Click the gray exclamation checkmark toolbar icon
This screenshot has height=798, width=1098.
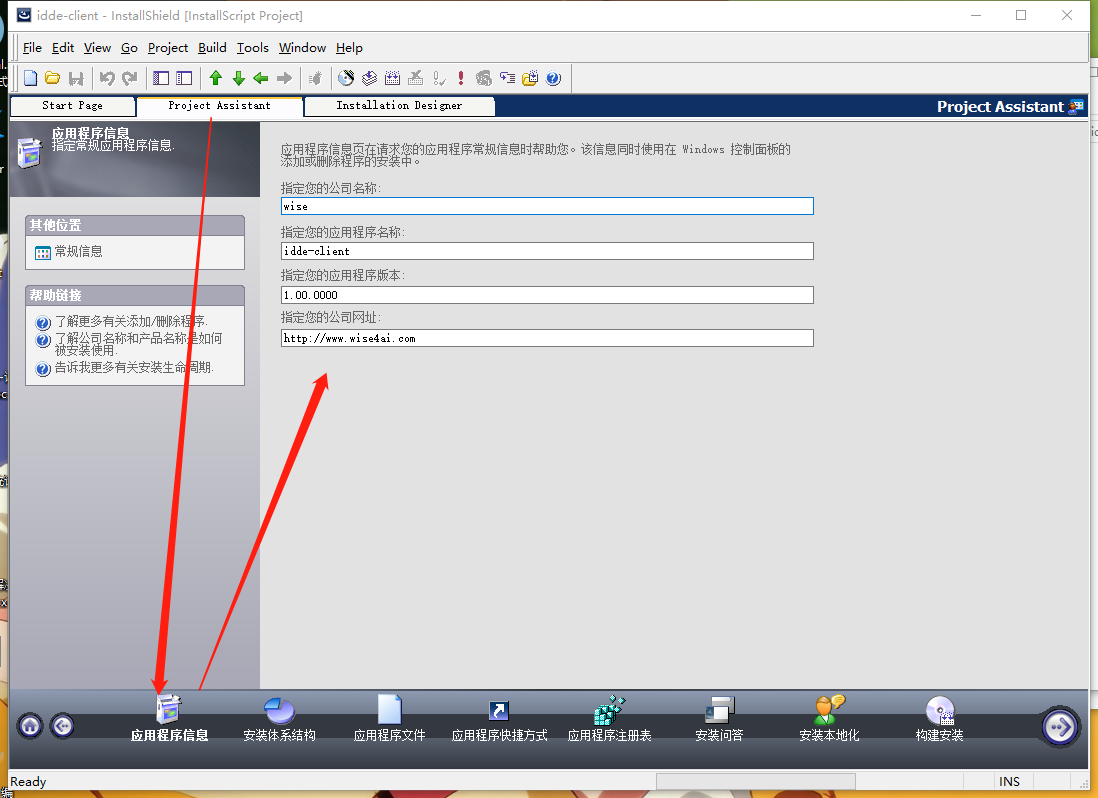(439, 78)
